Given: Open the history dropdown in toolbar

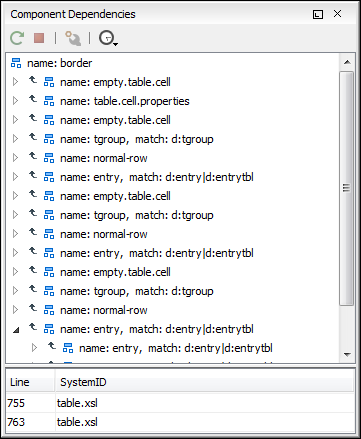Looking at the screenshot, I should (x=108, y=38).
